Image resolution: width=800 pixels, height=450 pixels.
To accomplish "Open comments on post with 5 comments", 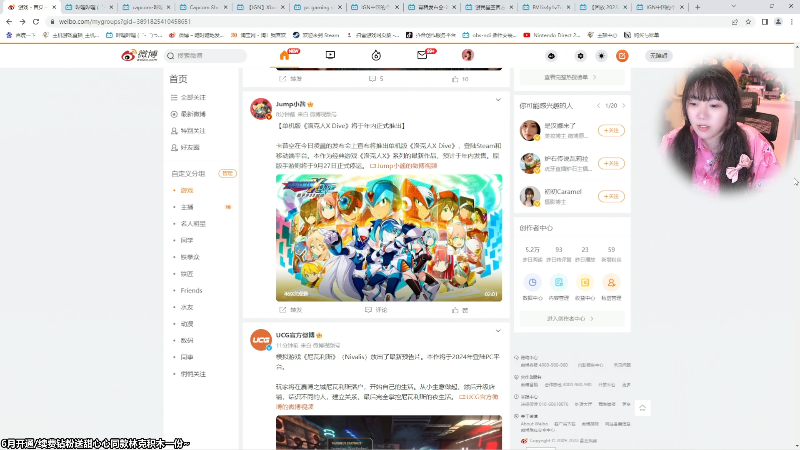I will coord(376,79).
